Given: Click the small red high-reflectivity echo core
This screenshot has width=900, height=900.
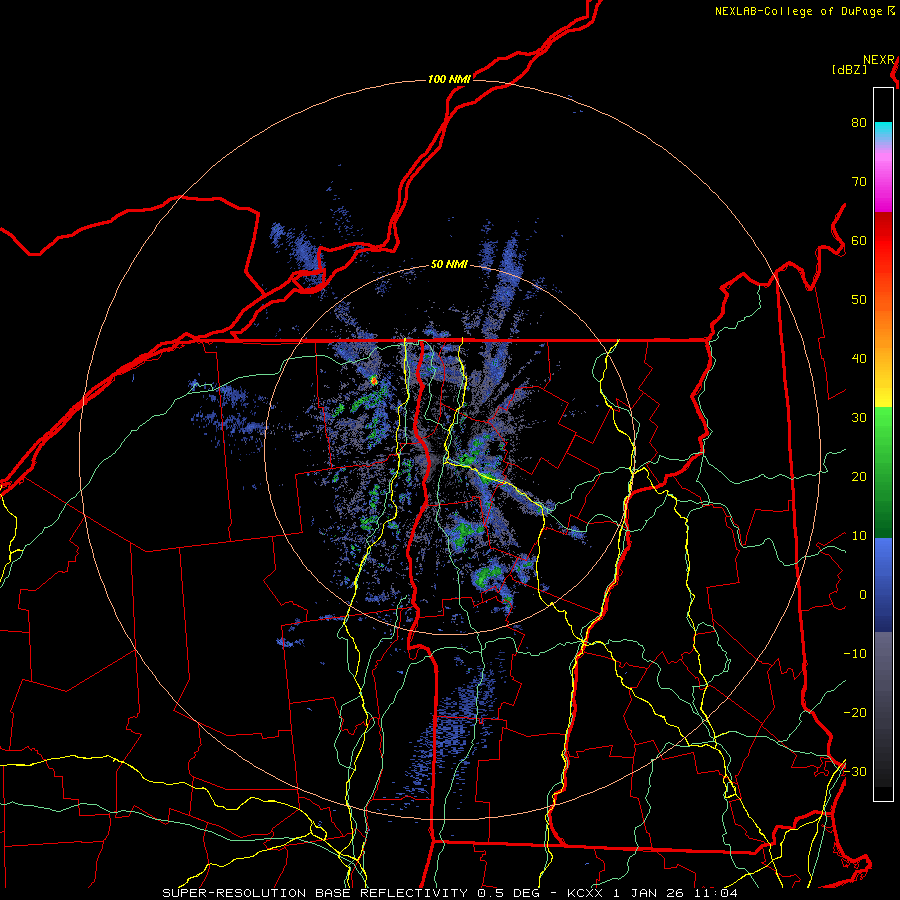Looking at the screenshot, I should [374, 380].
